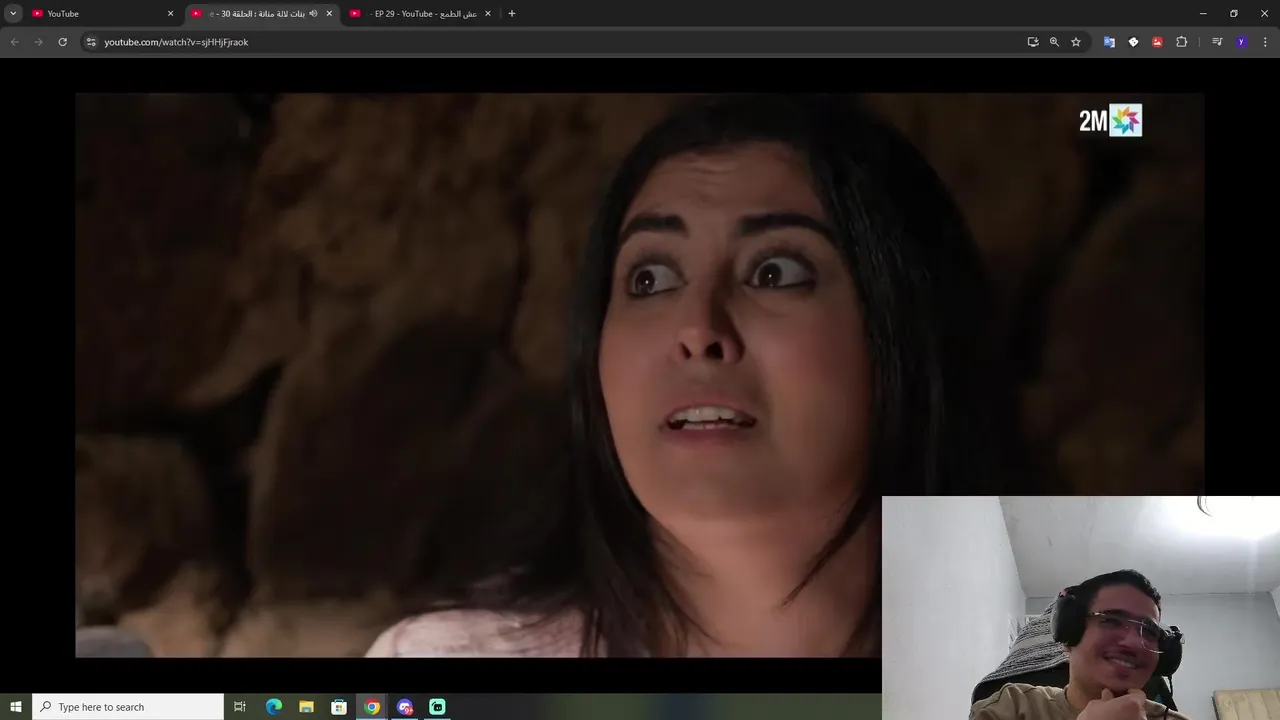Open the media controls icon
The image size is (1280, 720).
pos(1217,42)
